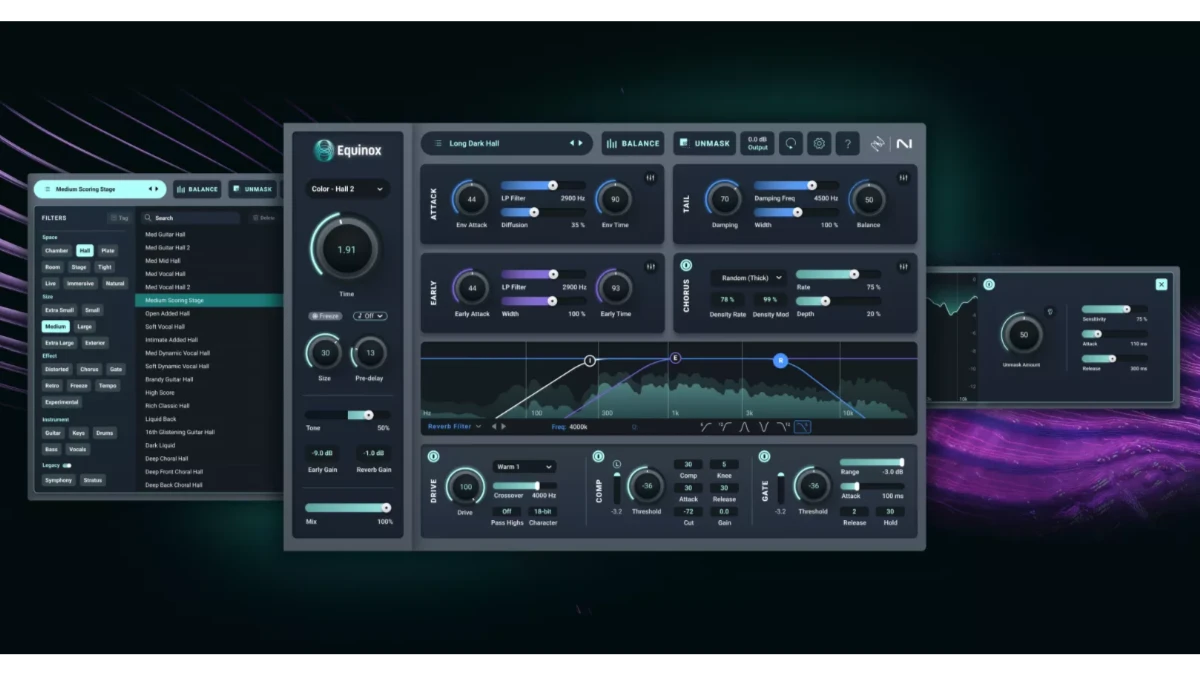Toggle the Comp link L button

click(x=617, y=464)
